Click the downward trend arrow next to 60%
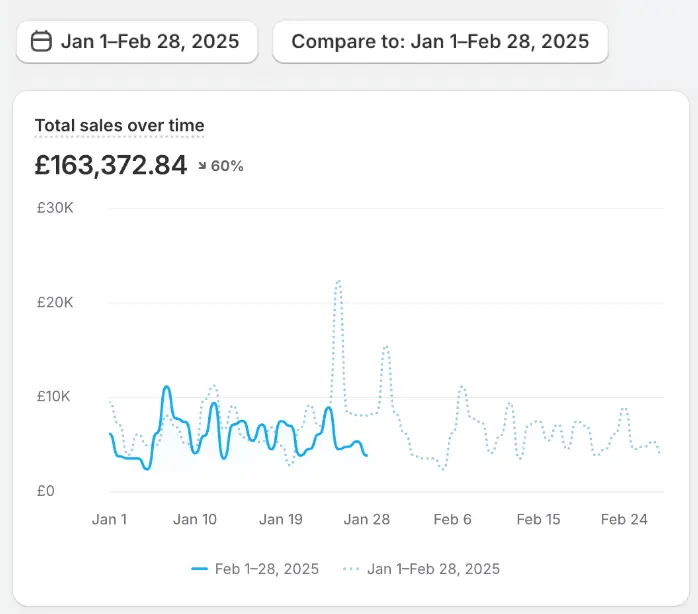This screenshot has width=698, height=614. pyautogui.click(x=202, y=166)
